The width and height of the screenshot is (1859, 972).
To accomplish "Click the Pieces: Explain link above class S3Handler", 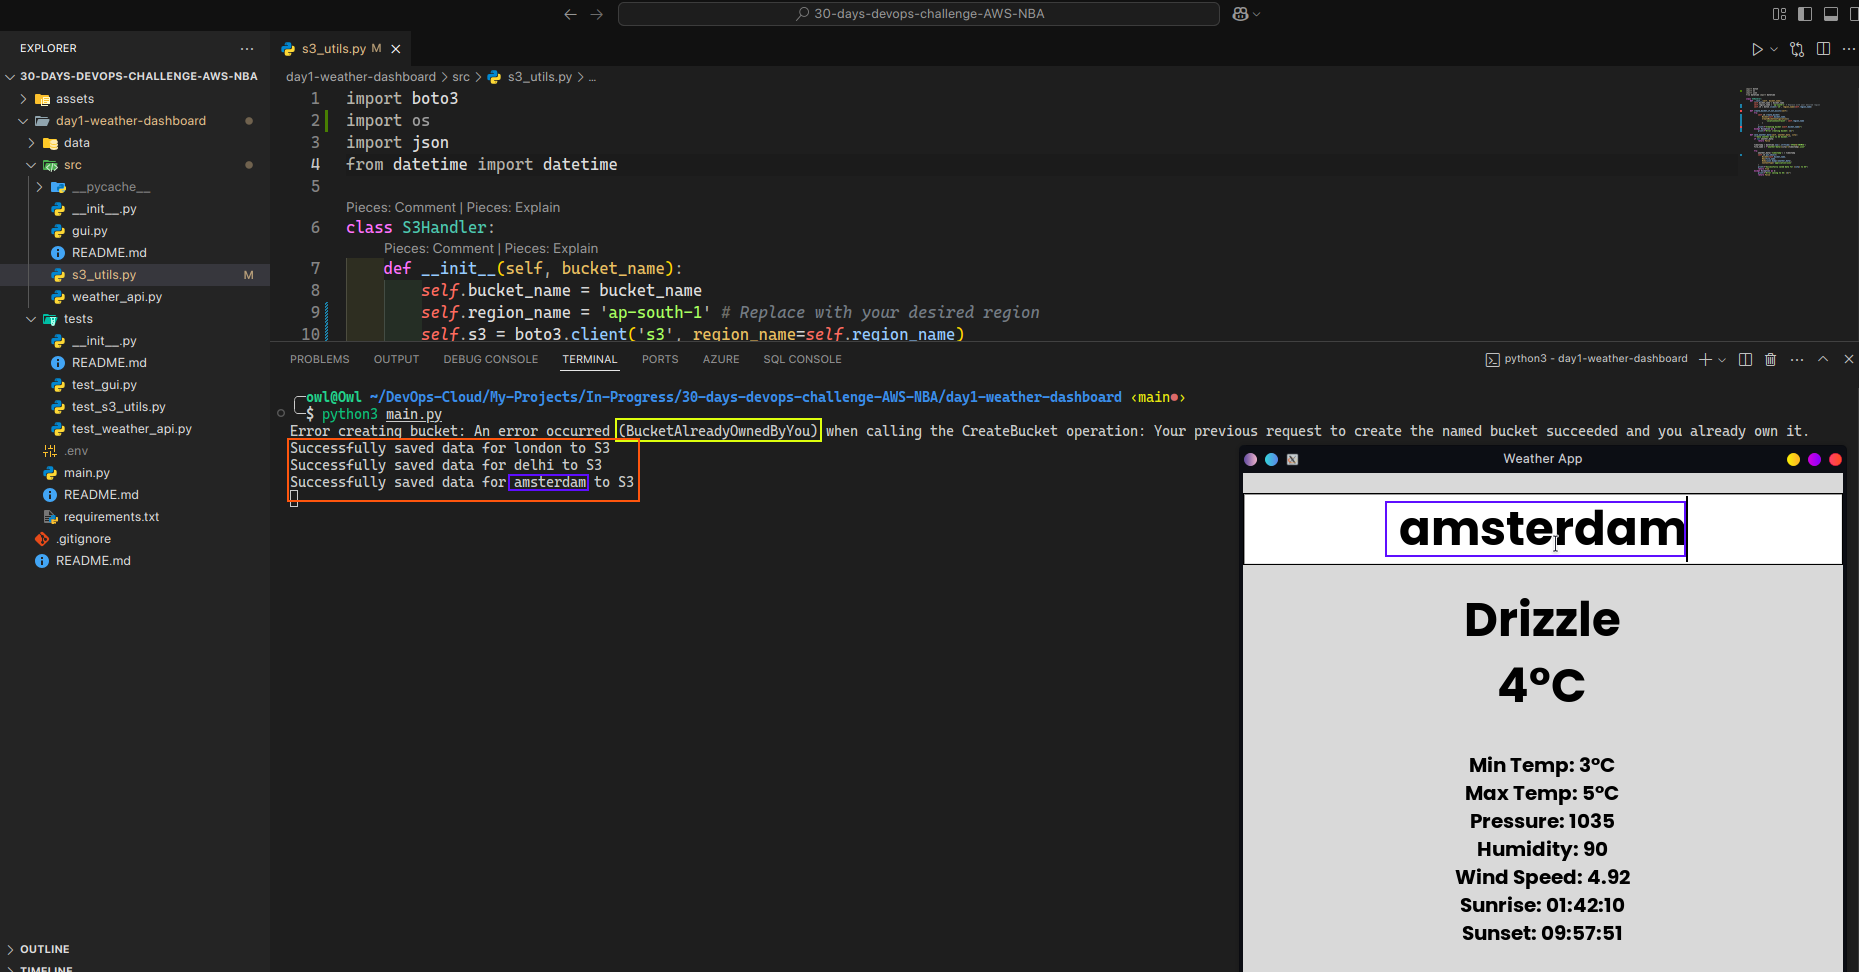I will click(x=513, y=207).
